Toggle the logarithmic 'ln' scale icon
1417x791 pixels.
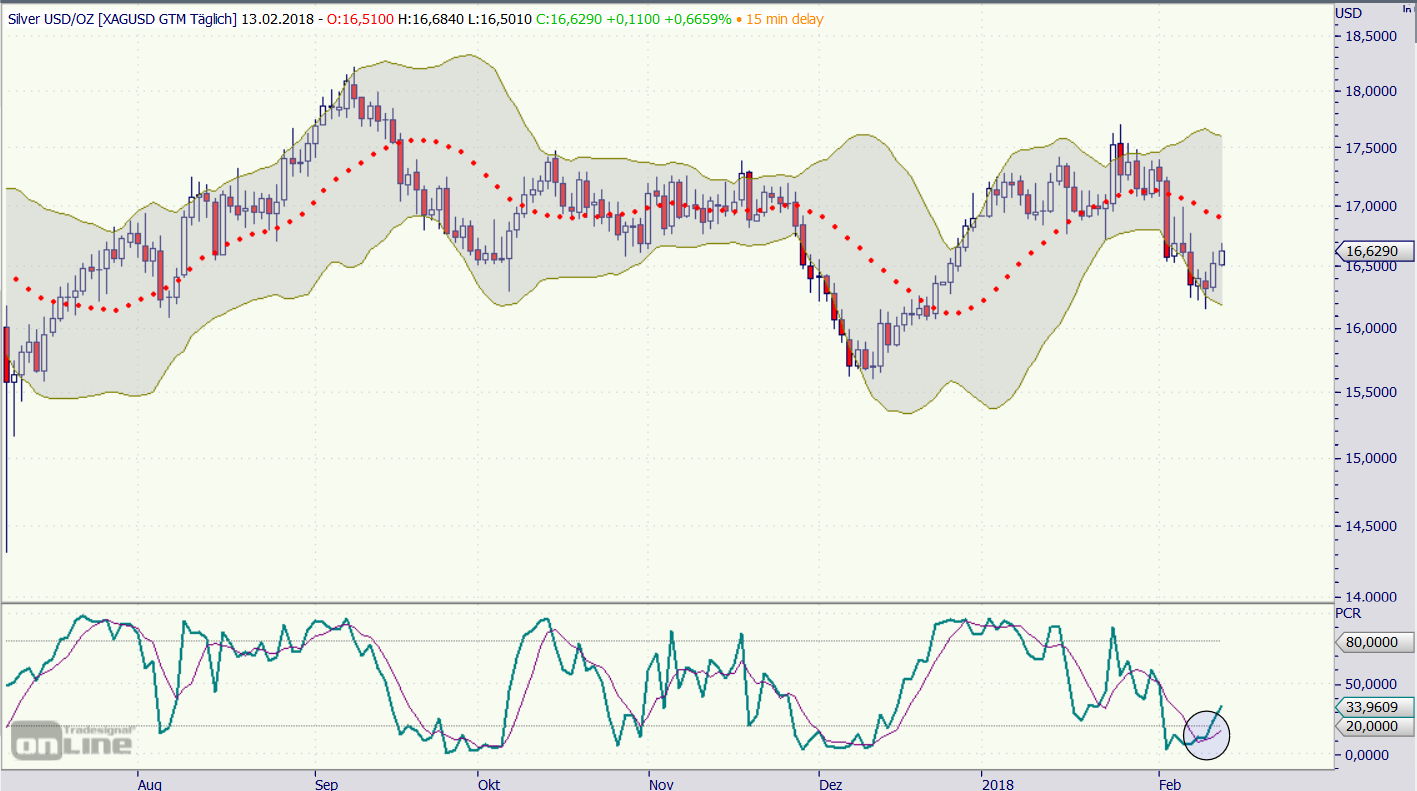tap(1407, 9)
